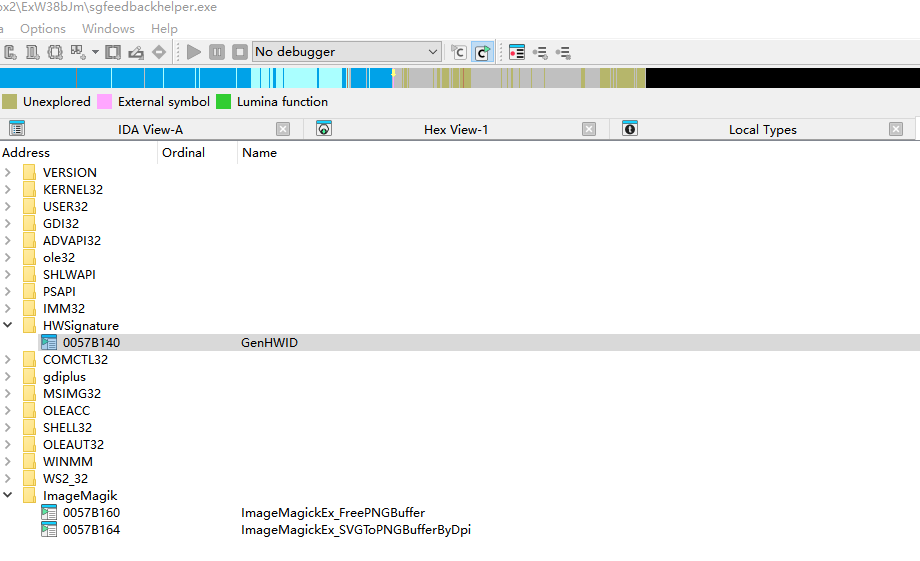This screenshot has height=561, width=920.
Task: Expand the USER32 library node
Action: [x=8, y=207]
